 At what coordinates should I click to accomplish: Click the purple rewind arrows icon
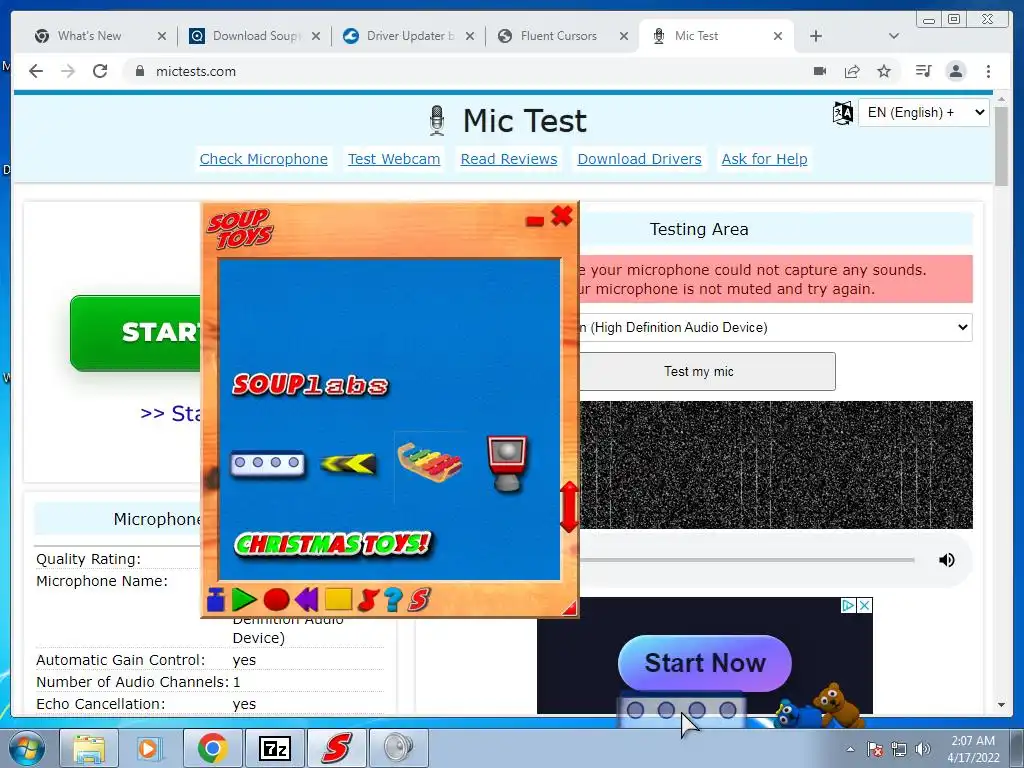tap(306, 599)
